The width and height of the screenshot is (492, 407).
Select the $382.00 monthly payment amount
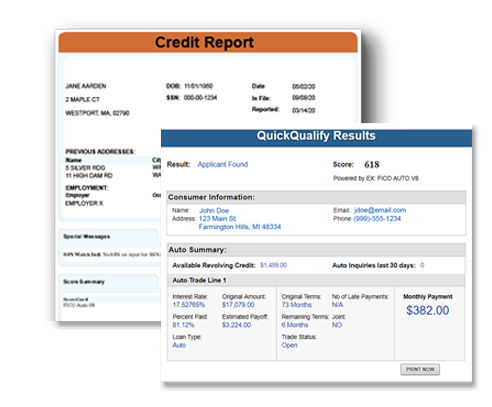428,310
